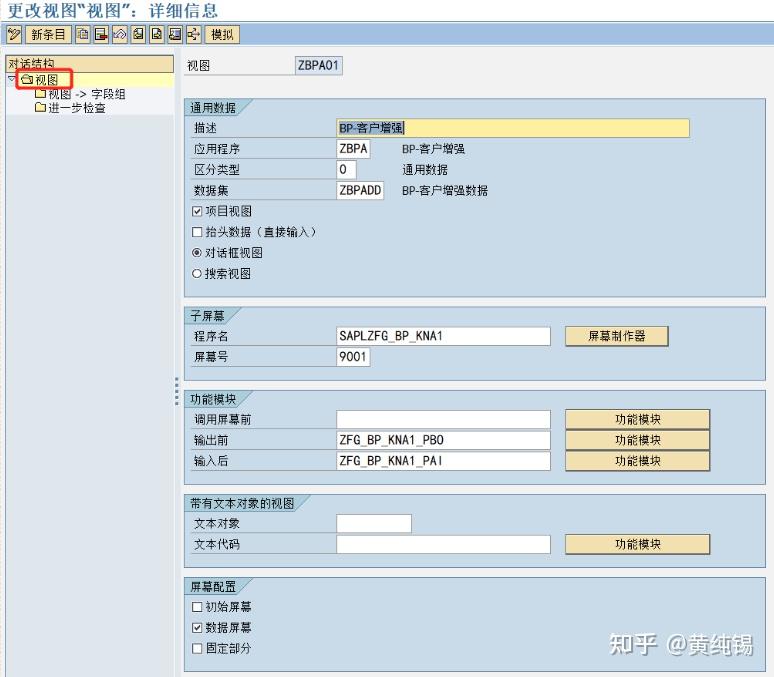Viewport: 774px width, 677px height.
Task: Click 输入后 field ZFG_BP_KNA1_PAI
Action: (443, 461)
